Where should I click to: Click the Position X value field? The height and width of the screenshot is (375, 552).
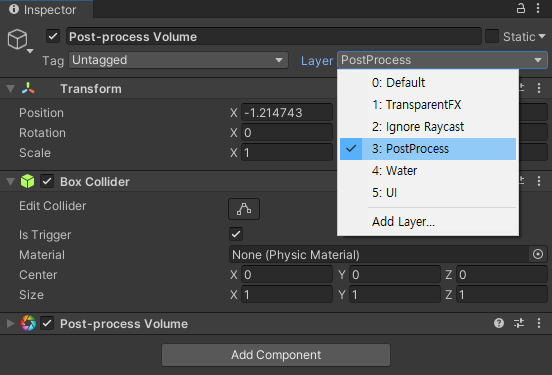(287, 113)
